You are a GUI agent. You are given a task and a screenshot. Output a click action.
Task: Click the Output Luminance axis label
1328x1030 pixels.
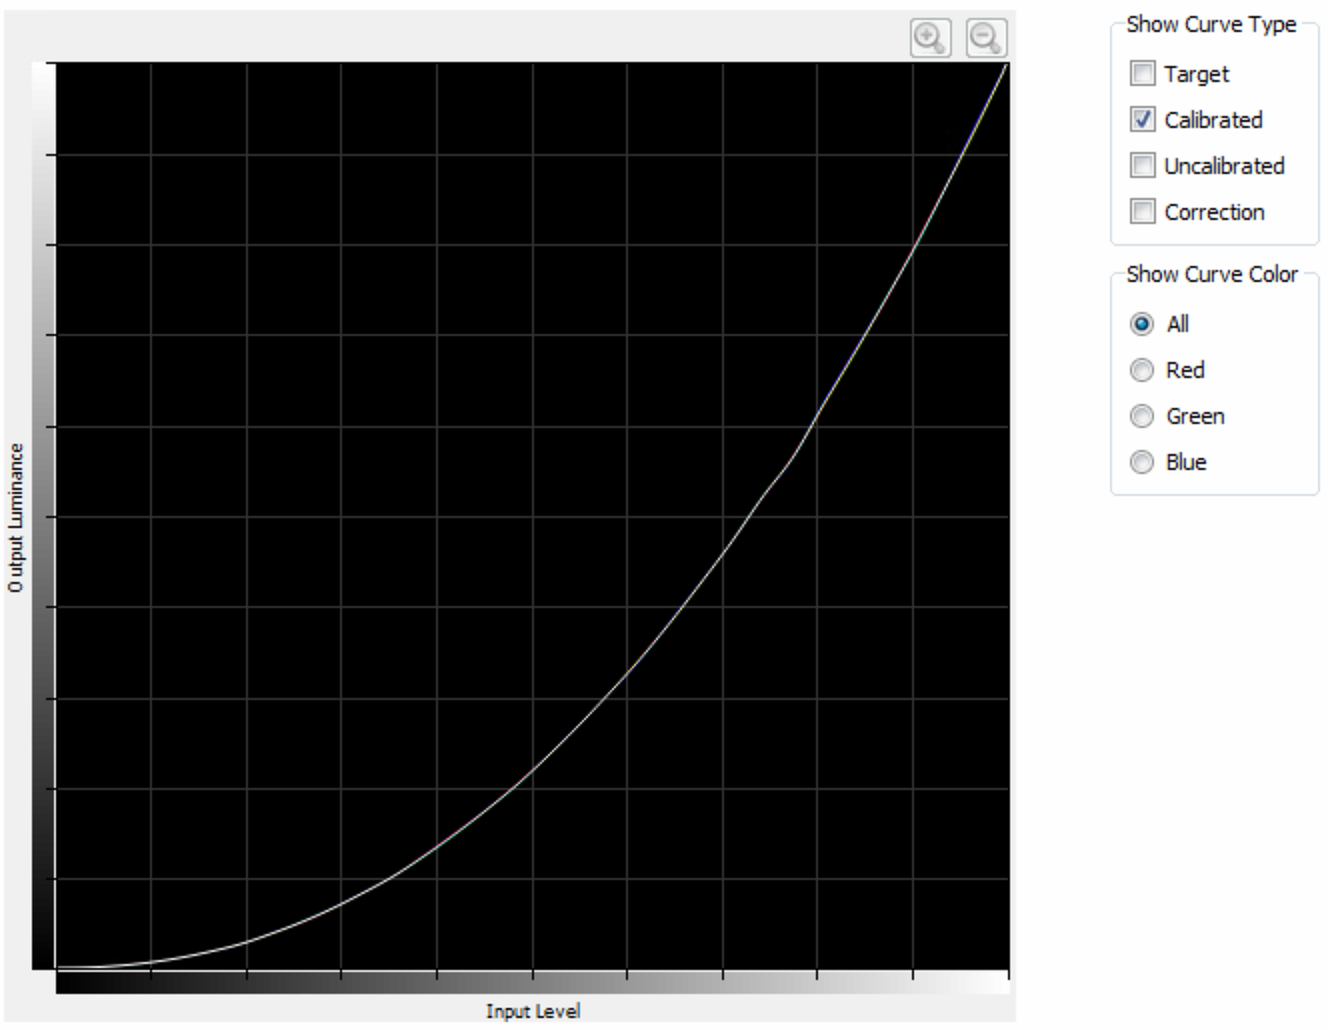(x=15, y=517)
